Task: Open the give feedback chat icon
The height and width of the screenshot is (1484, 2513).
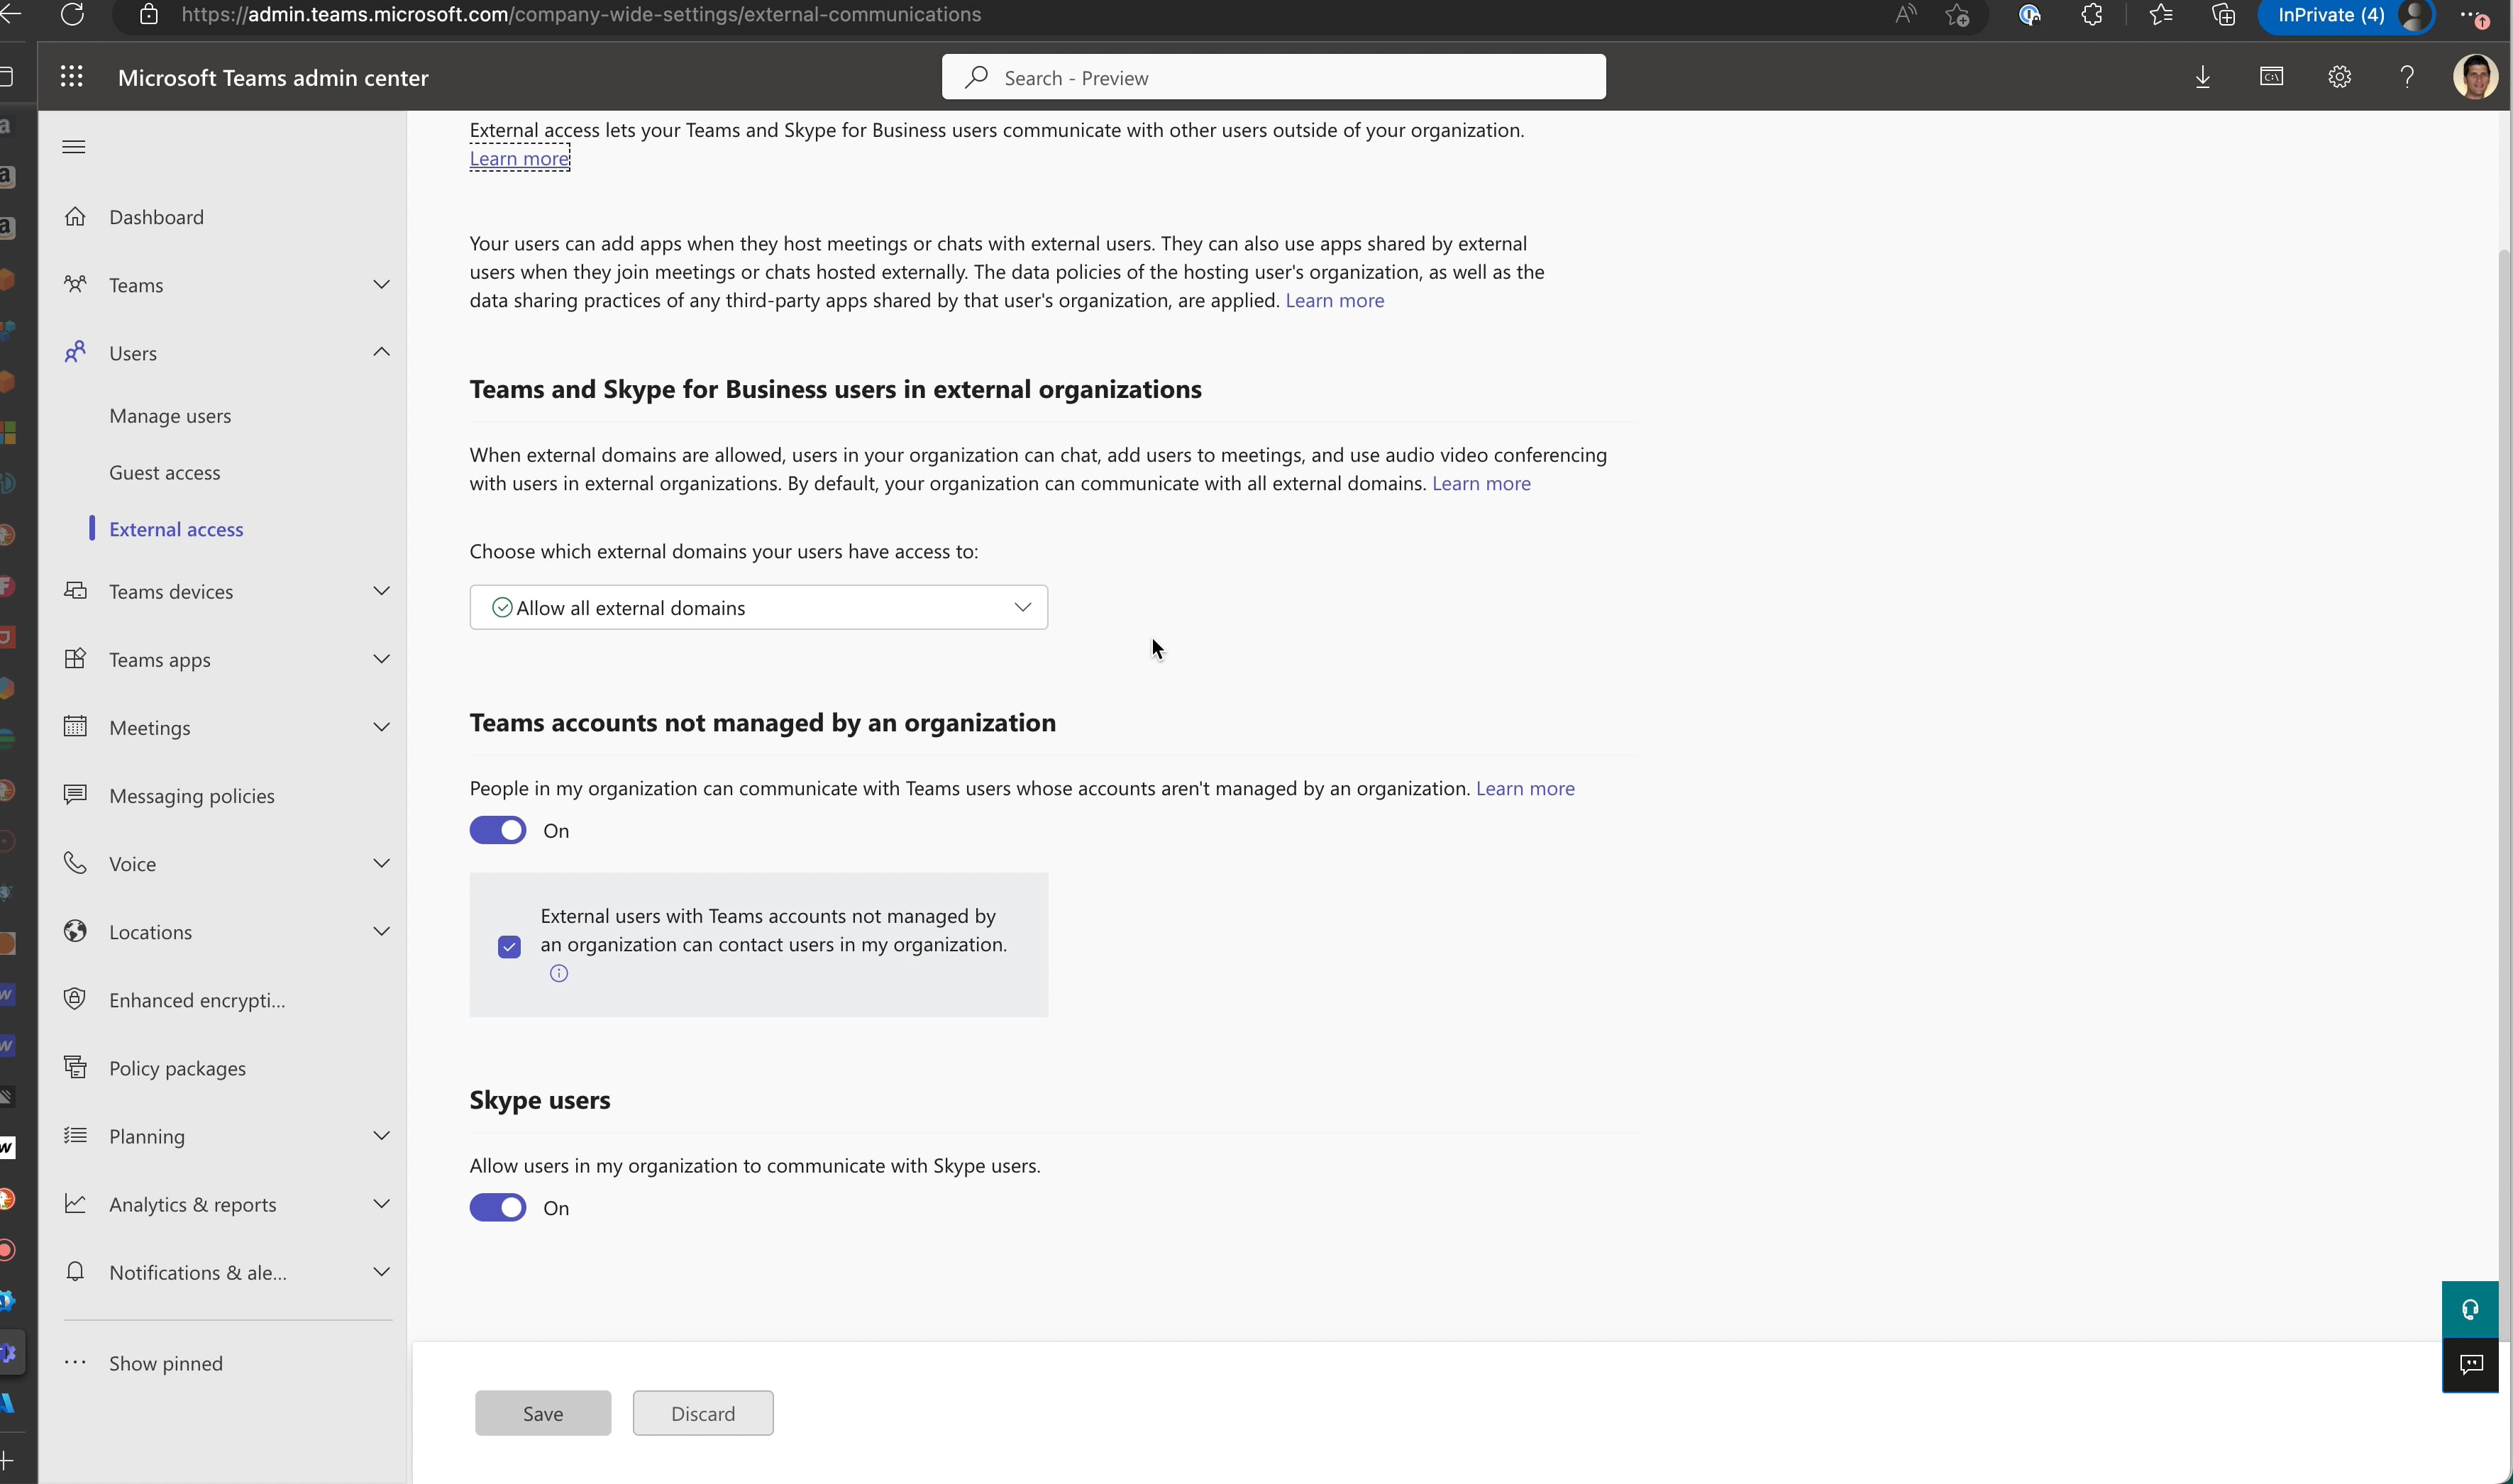Action: pyautogui.click(x=2471, y=1364)
